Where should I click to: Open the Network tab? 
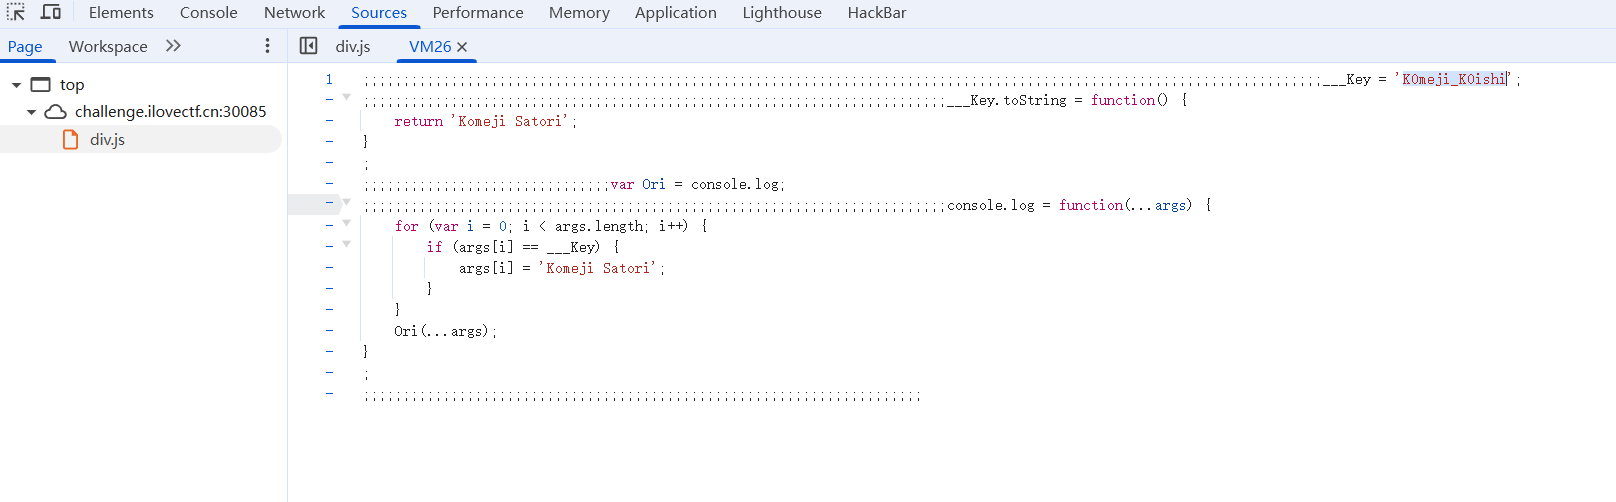tap(294, 13)
